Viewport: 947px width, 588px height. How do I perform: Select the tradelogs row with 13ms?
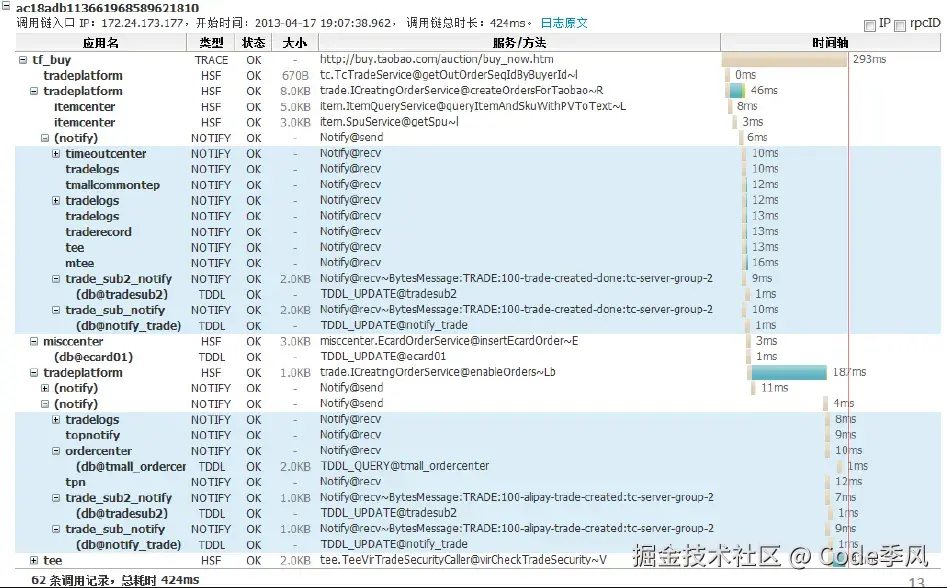478,216
